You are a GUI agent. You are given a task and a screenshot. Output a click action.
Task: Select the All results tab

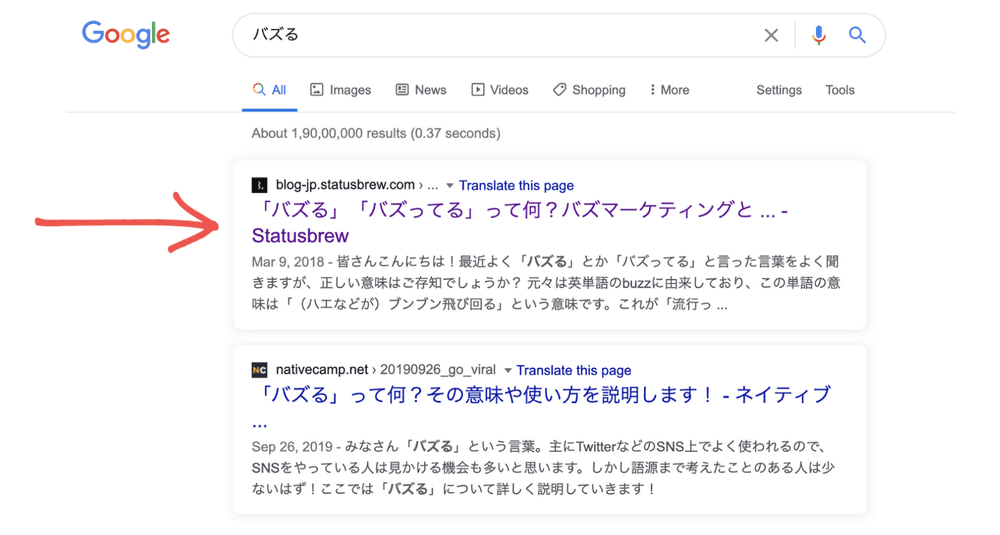coord(269,90)
